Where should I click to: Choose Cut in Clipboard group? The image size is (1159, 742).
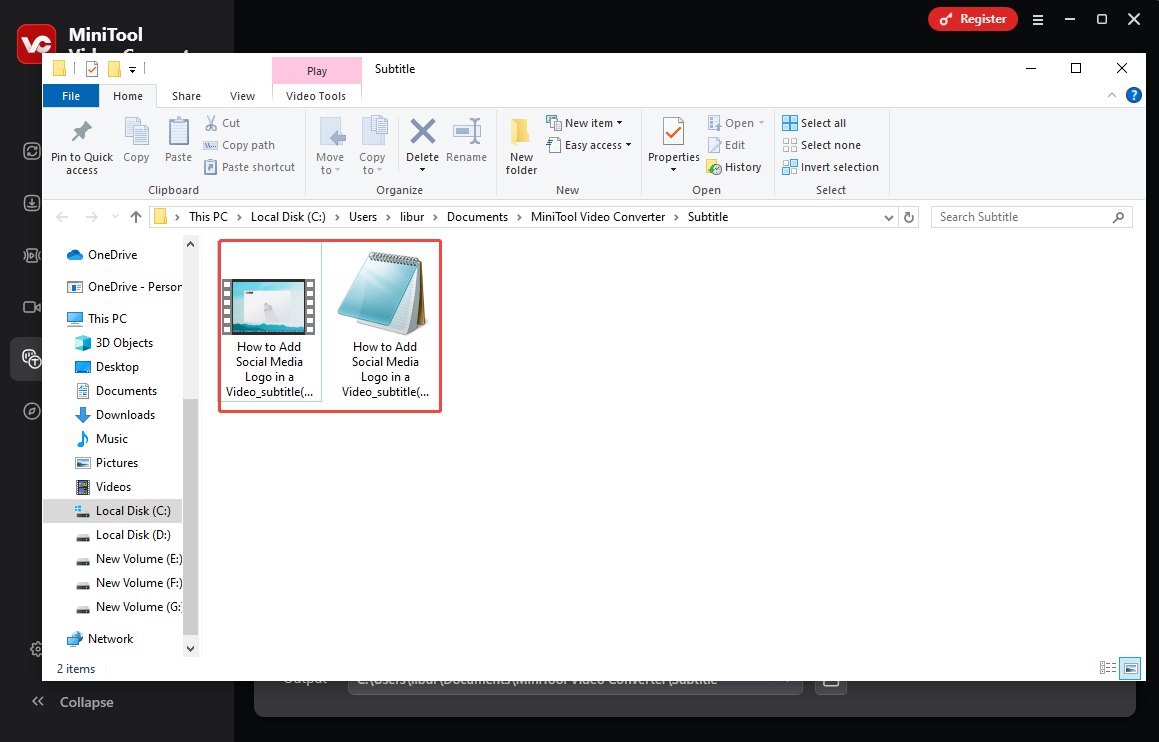222,123
